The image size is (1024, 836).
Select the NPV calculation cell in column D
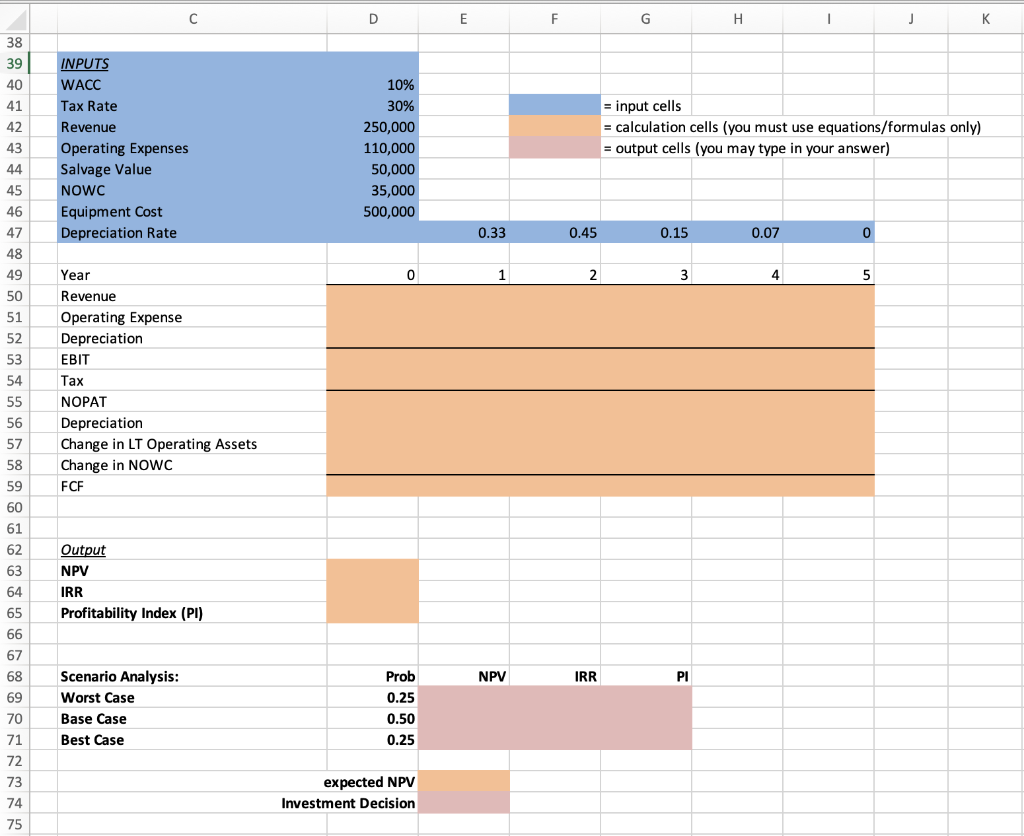[x=373, y=571]
